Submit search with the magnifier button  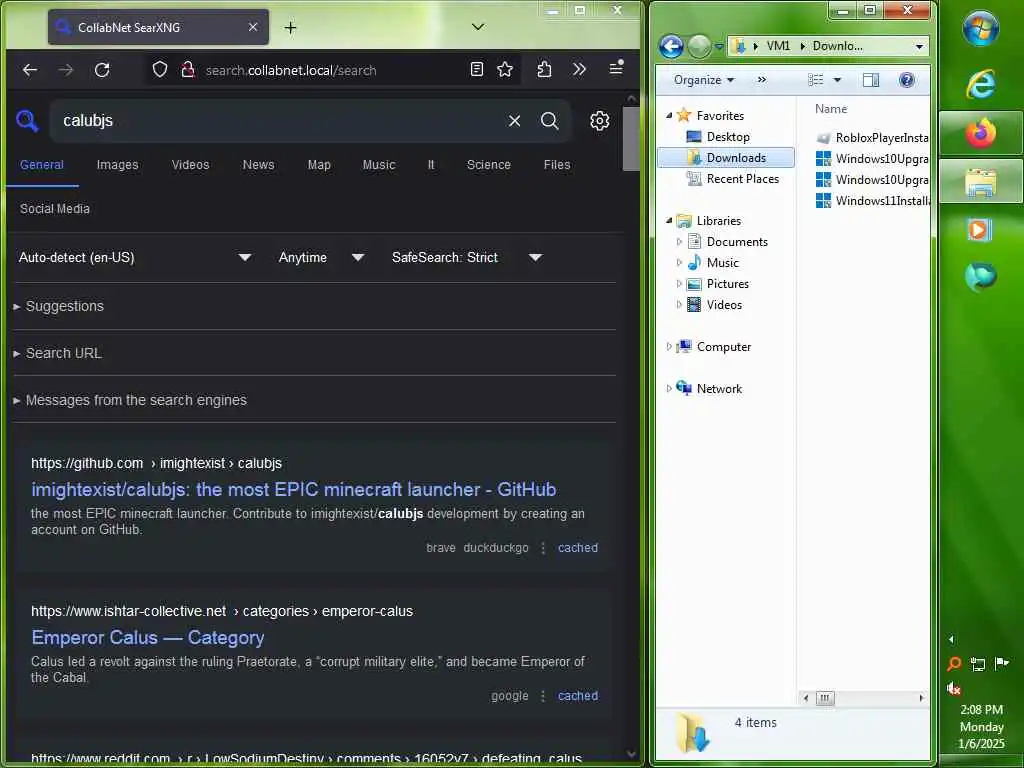click(x=550, y=121)
